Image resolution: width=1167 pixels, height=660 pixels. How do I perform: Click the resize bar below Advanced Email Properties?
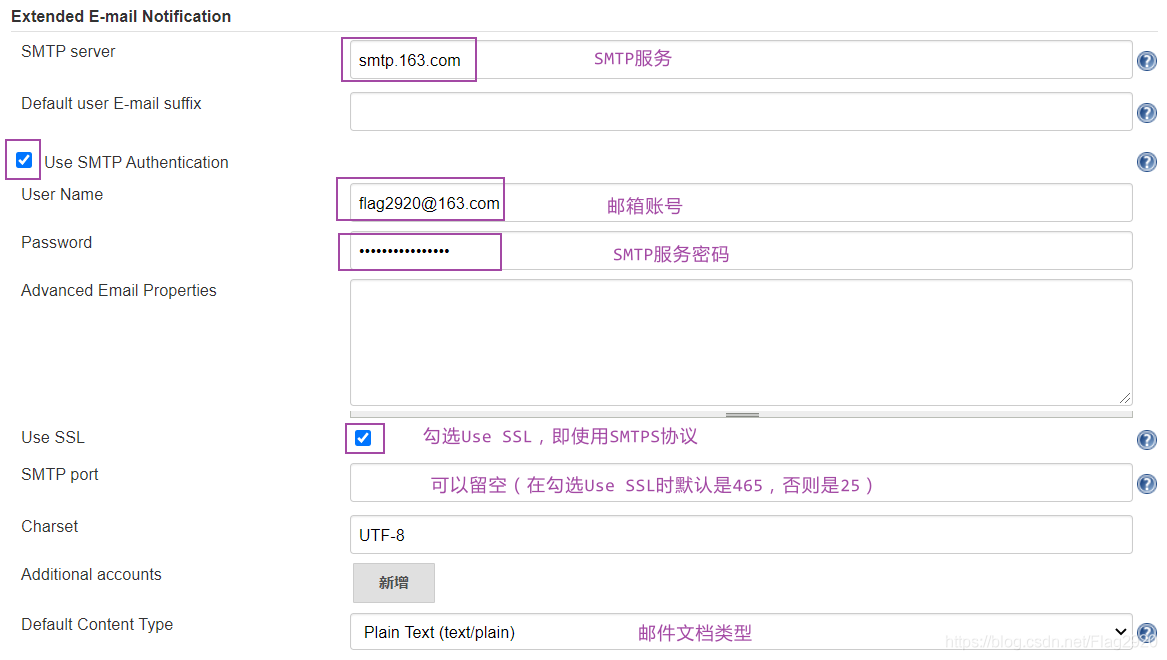(741, 414)
